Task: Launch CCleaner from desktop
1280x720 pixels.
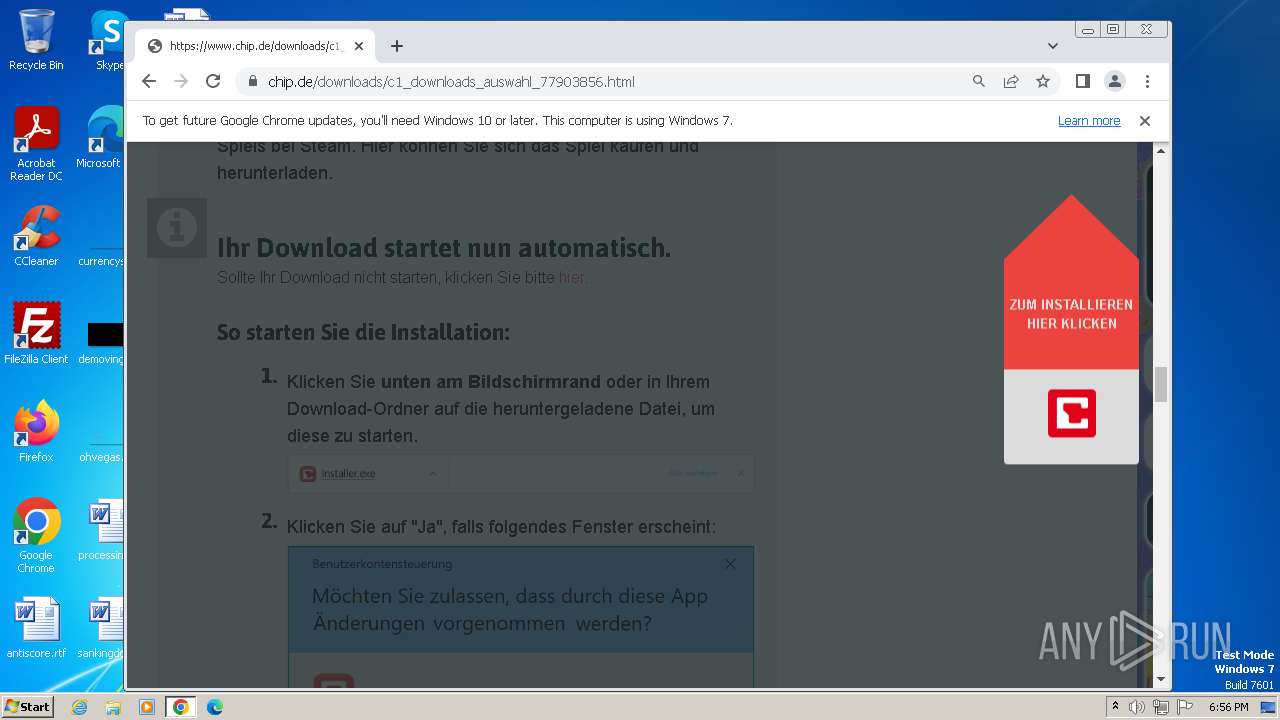Action: (36, 236)
